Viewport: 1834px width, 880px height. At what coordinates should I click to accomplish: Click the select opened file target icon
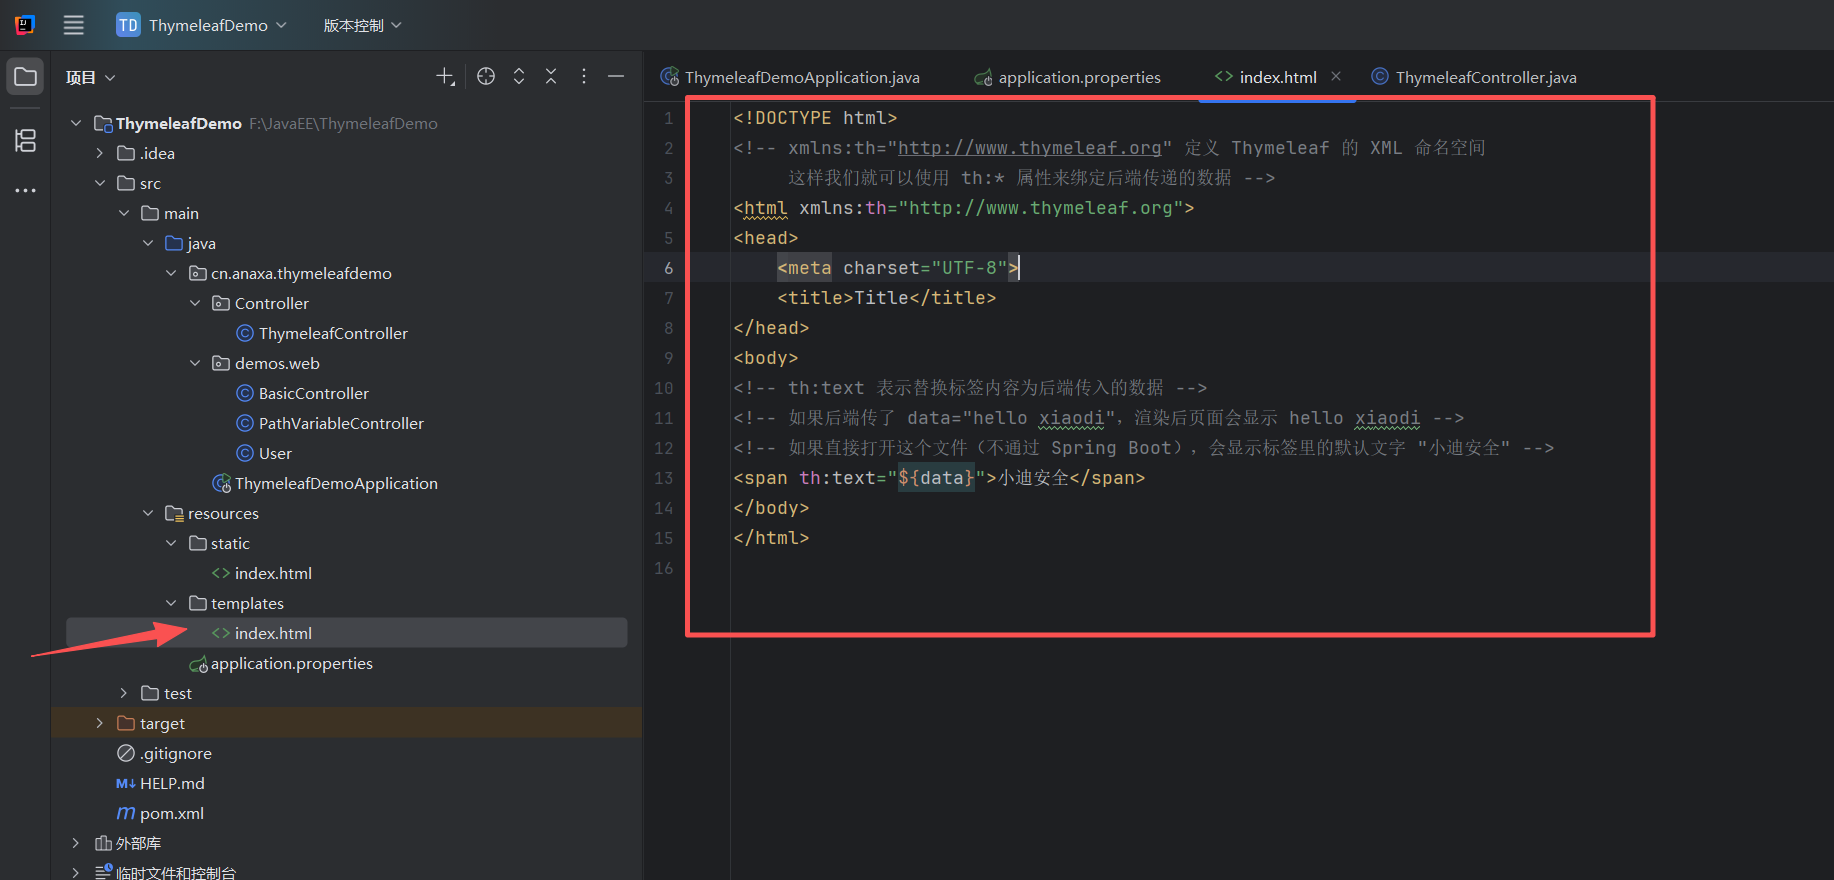[486, 77]
